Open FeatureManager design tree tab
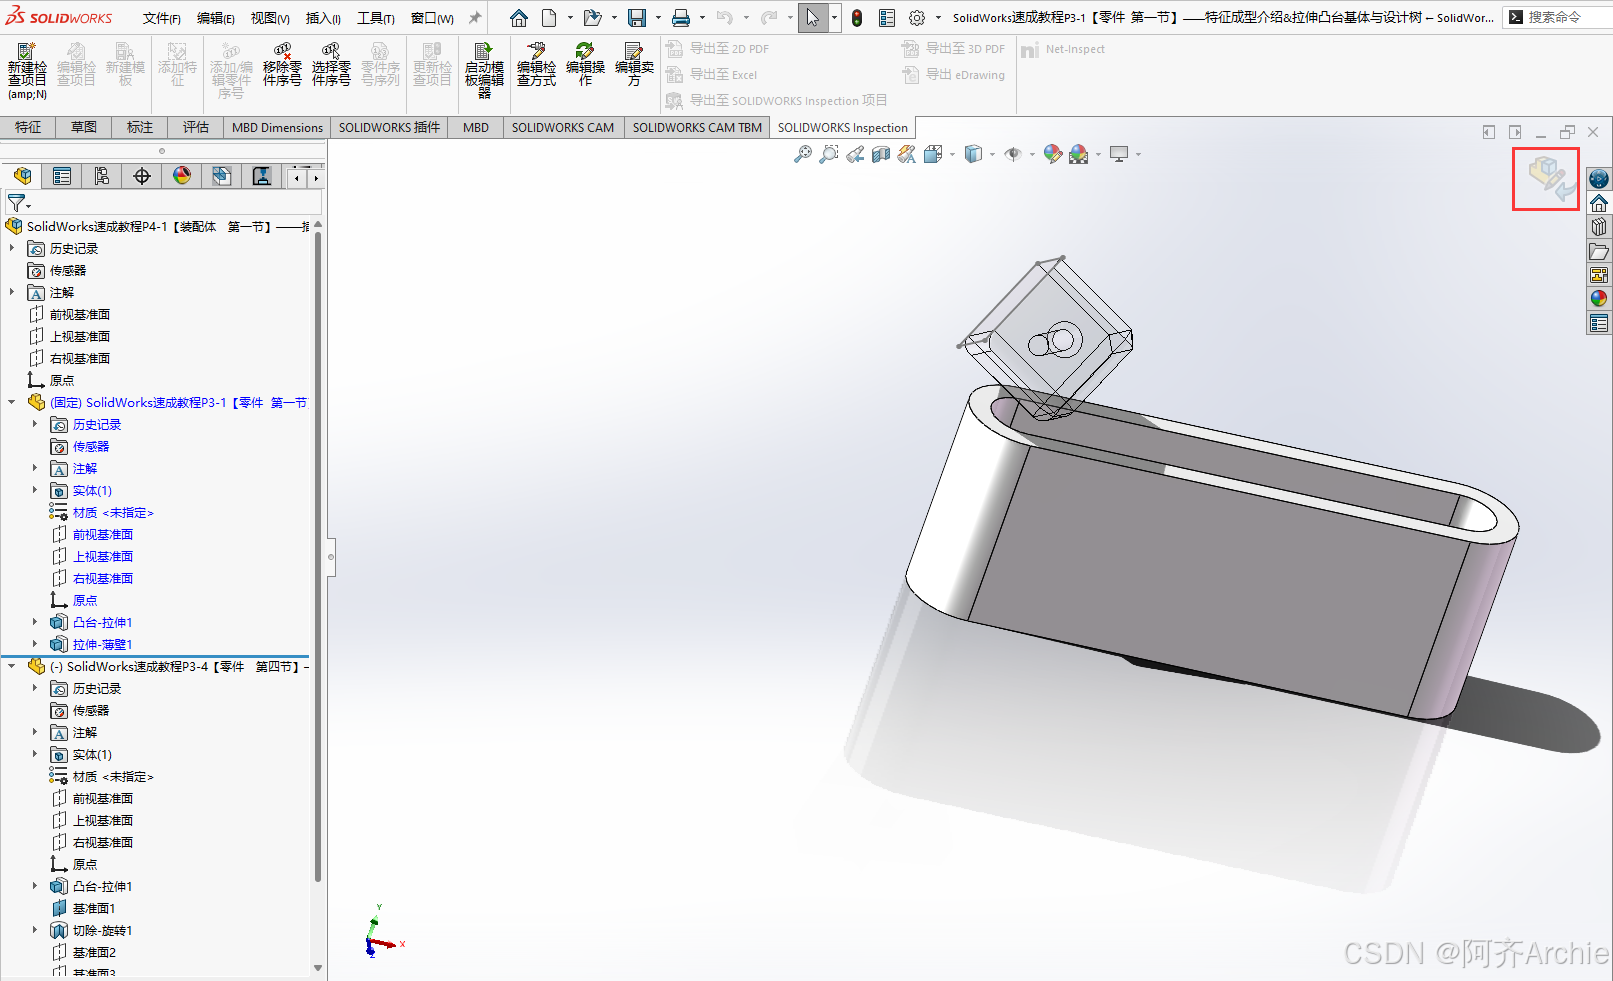The height and width of the screenshot is (981, 1613). point(22,176)
